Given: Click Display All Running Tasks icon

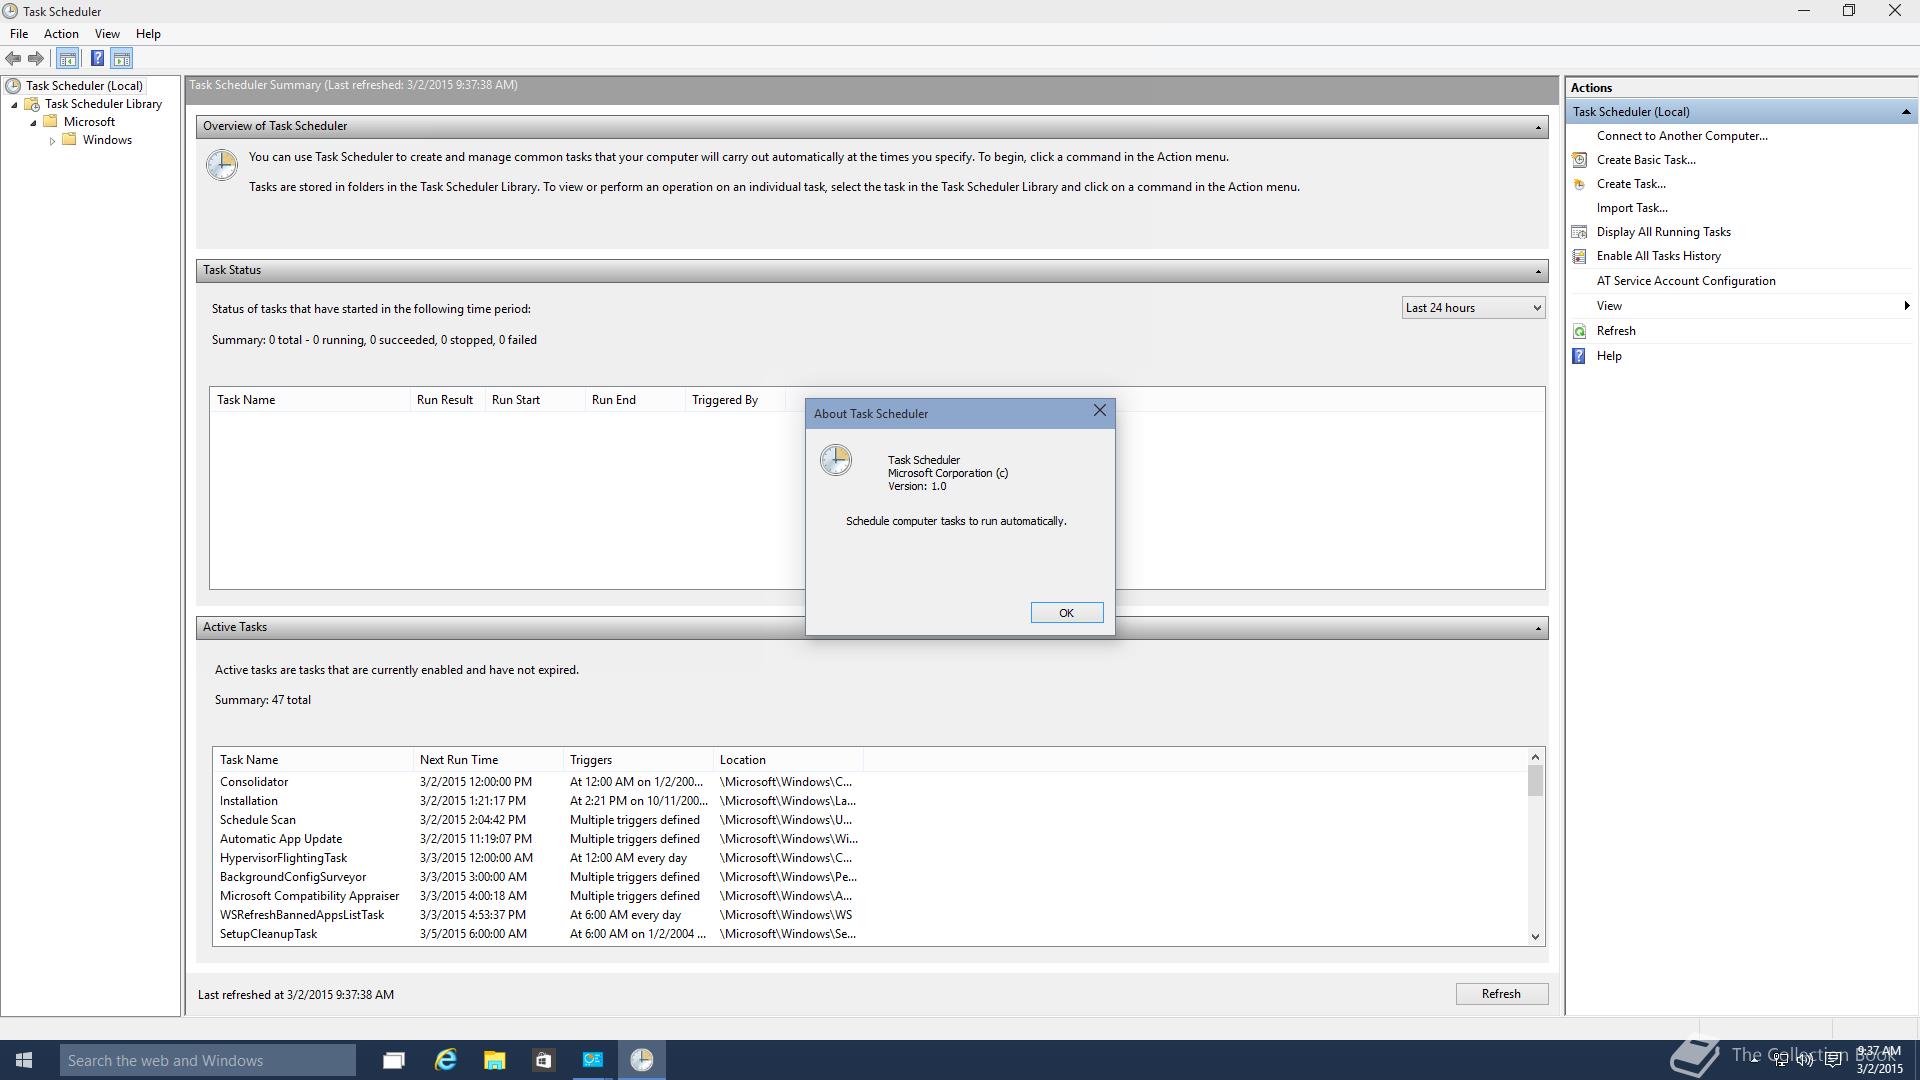Looking at the screenshot, I should [1579, 232].
